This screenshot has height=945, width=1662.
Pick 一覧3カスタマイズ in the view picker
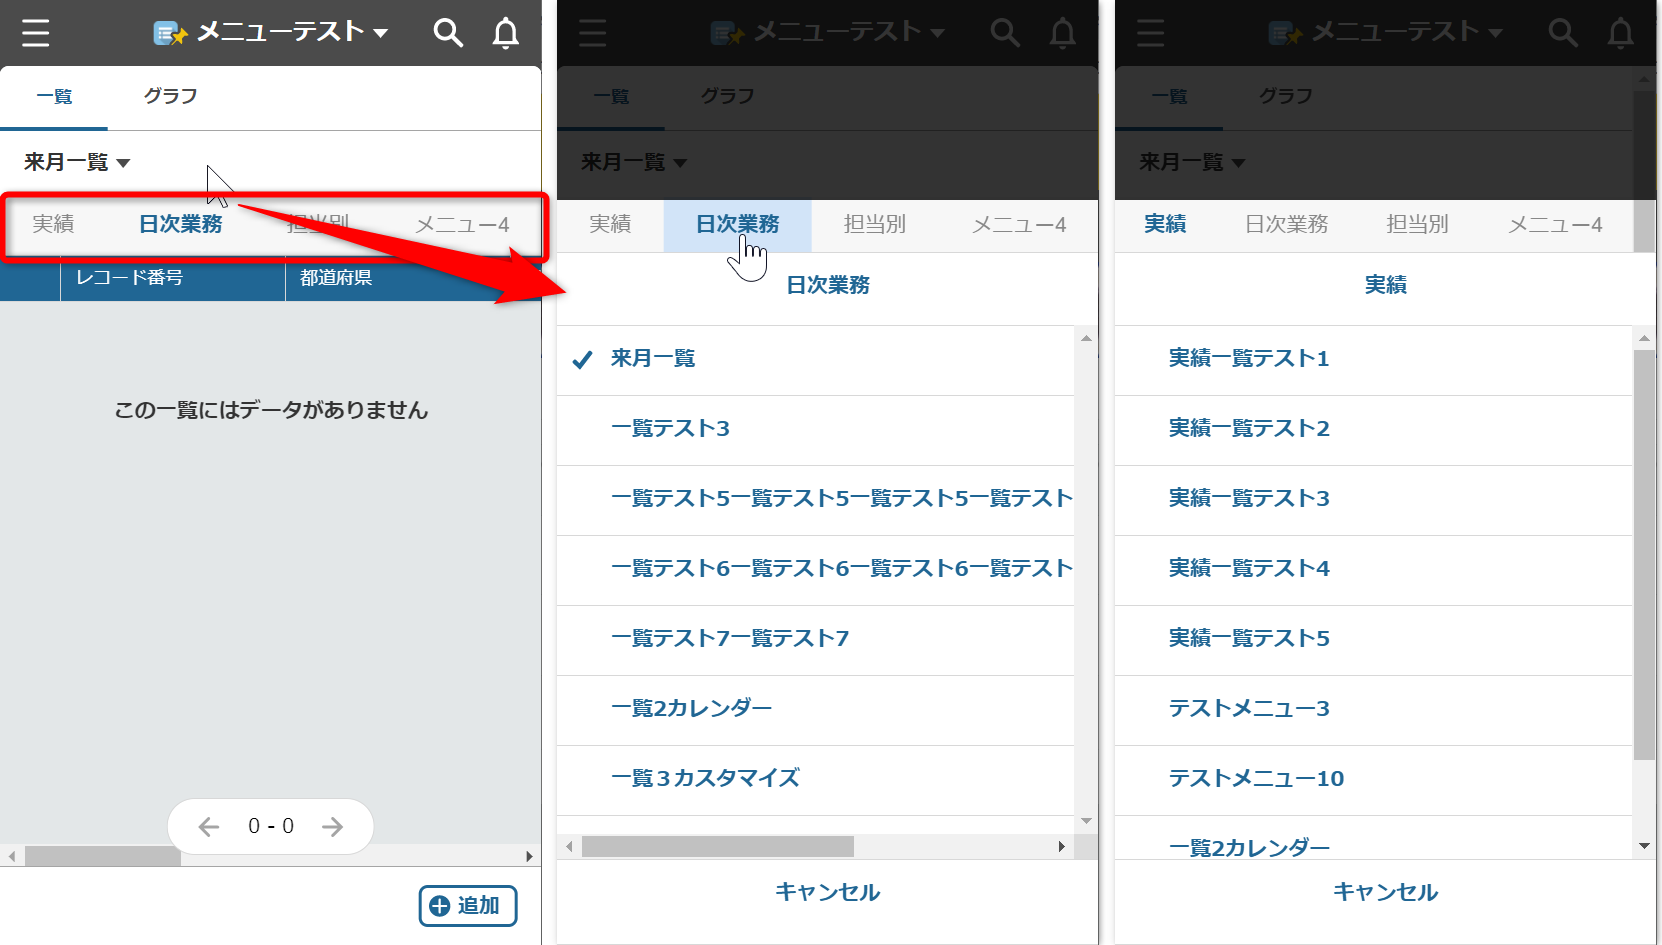(x=705, y=779)
